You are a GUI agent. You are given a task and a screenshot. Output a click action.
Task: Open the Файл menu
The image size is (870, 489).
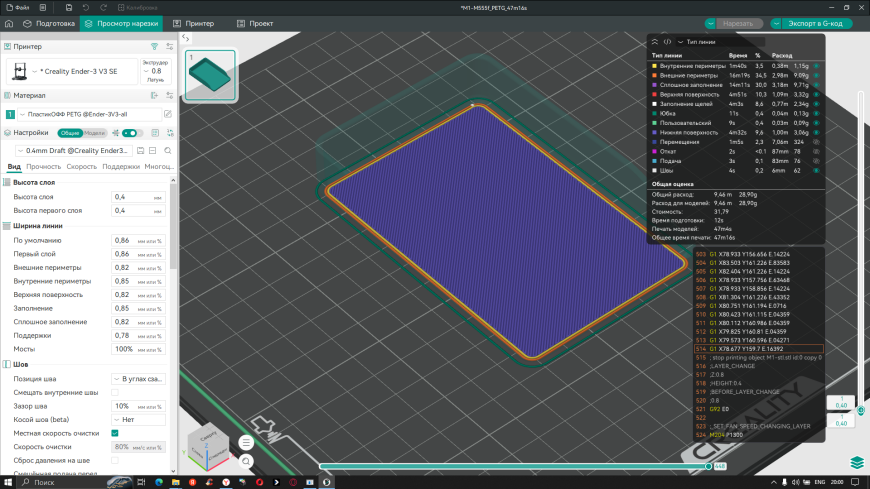pyautogui.click(x=18, y=8)
